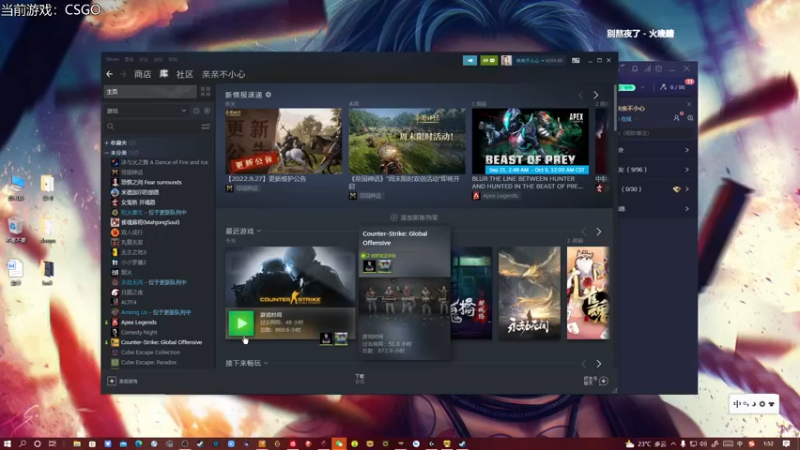This screenshot has height=450, width=800.
Task: Open the account name wallet dropdown
Action: pyautogui.click(x=539, y=61)
